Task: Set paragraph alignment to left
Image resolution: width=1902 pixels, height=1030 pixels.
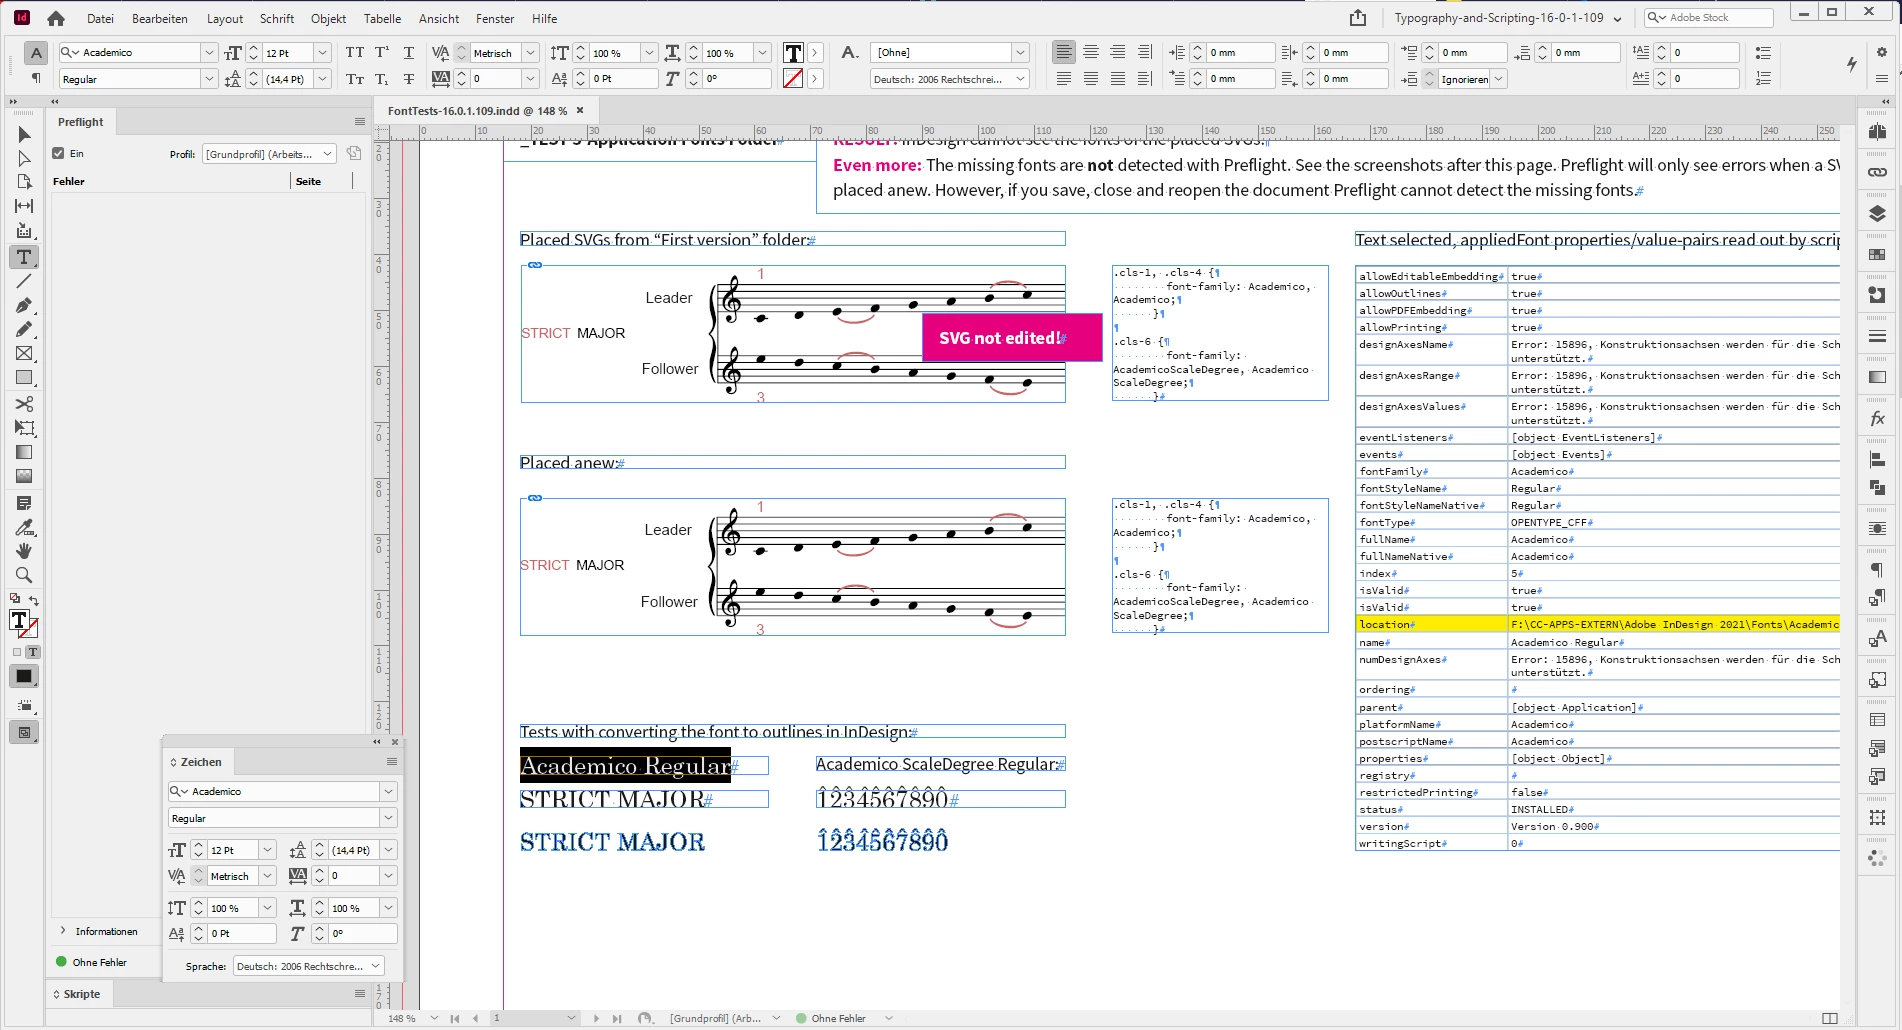Action: (1064, 52)
